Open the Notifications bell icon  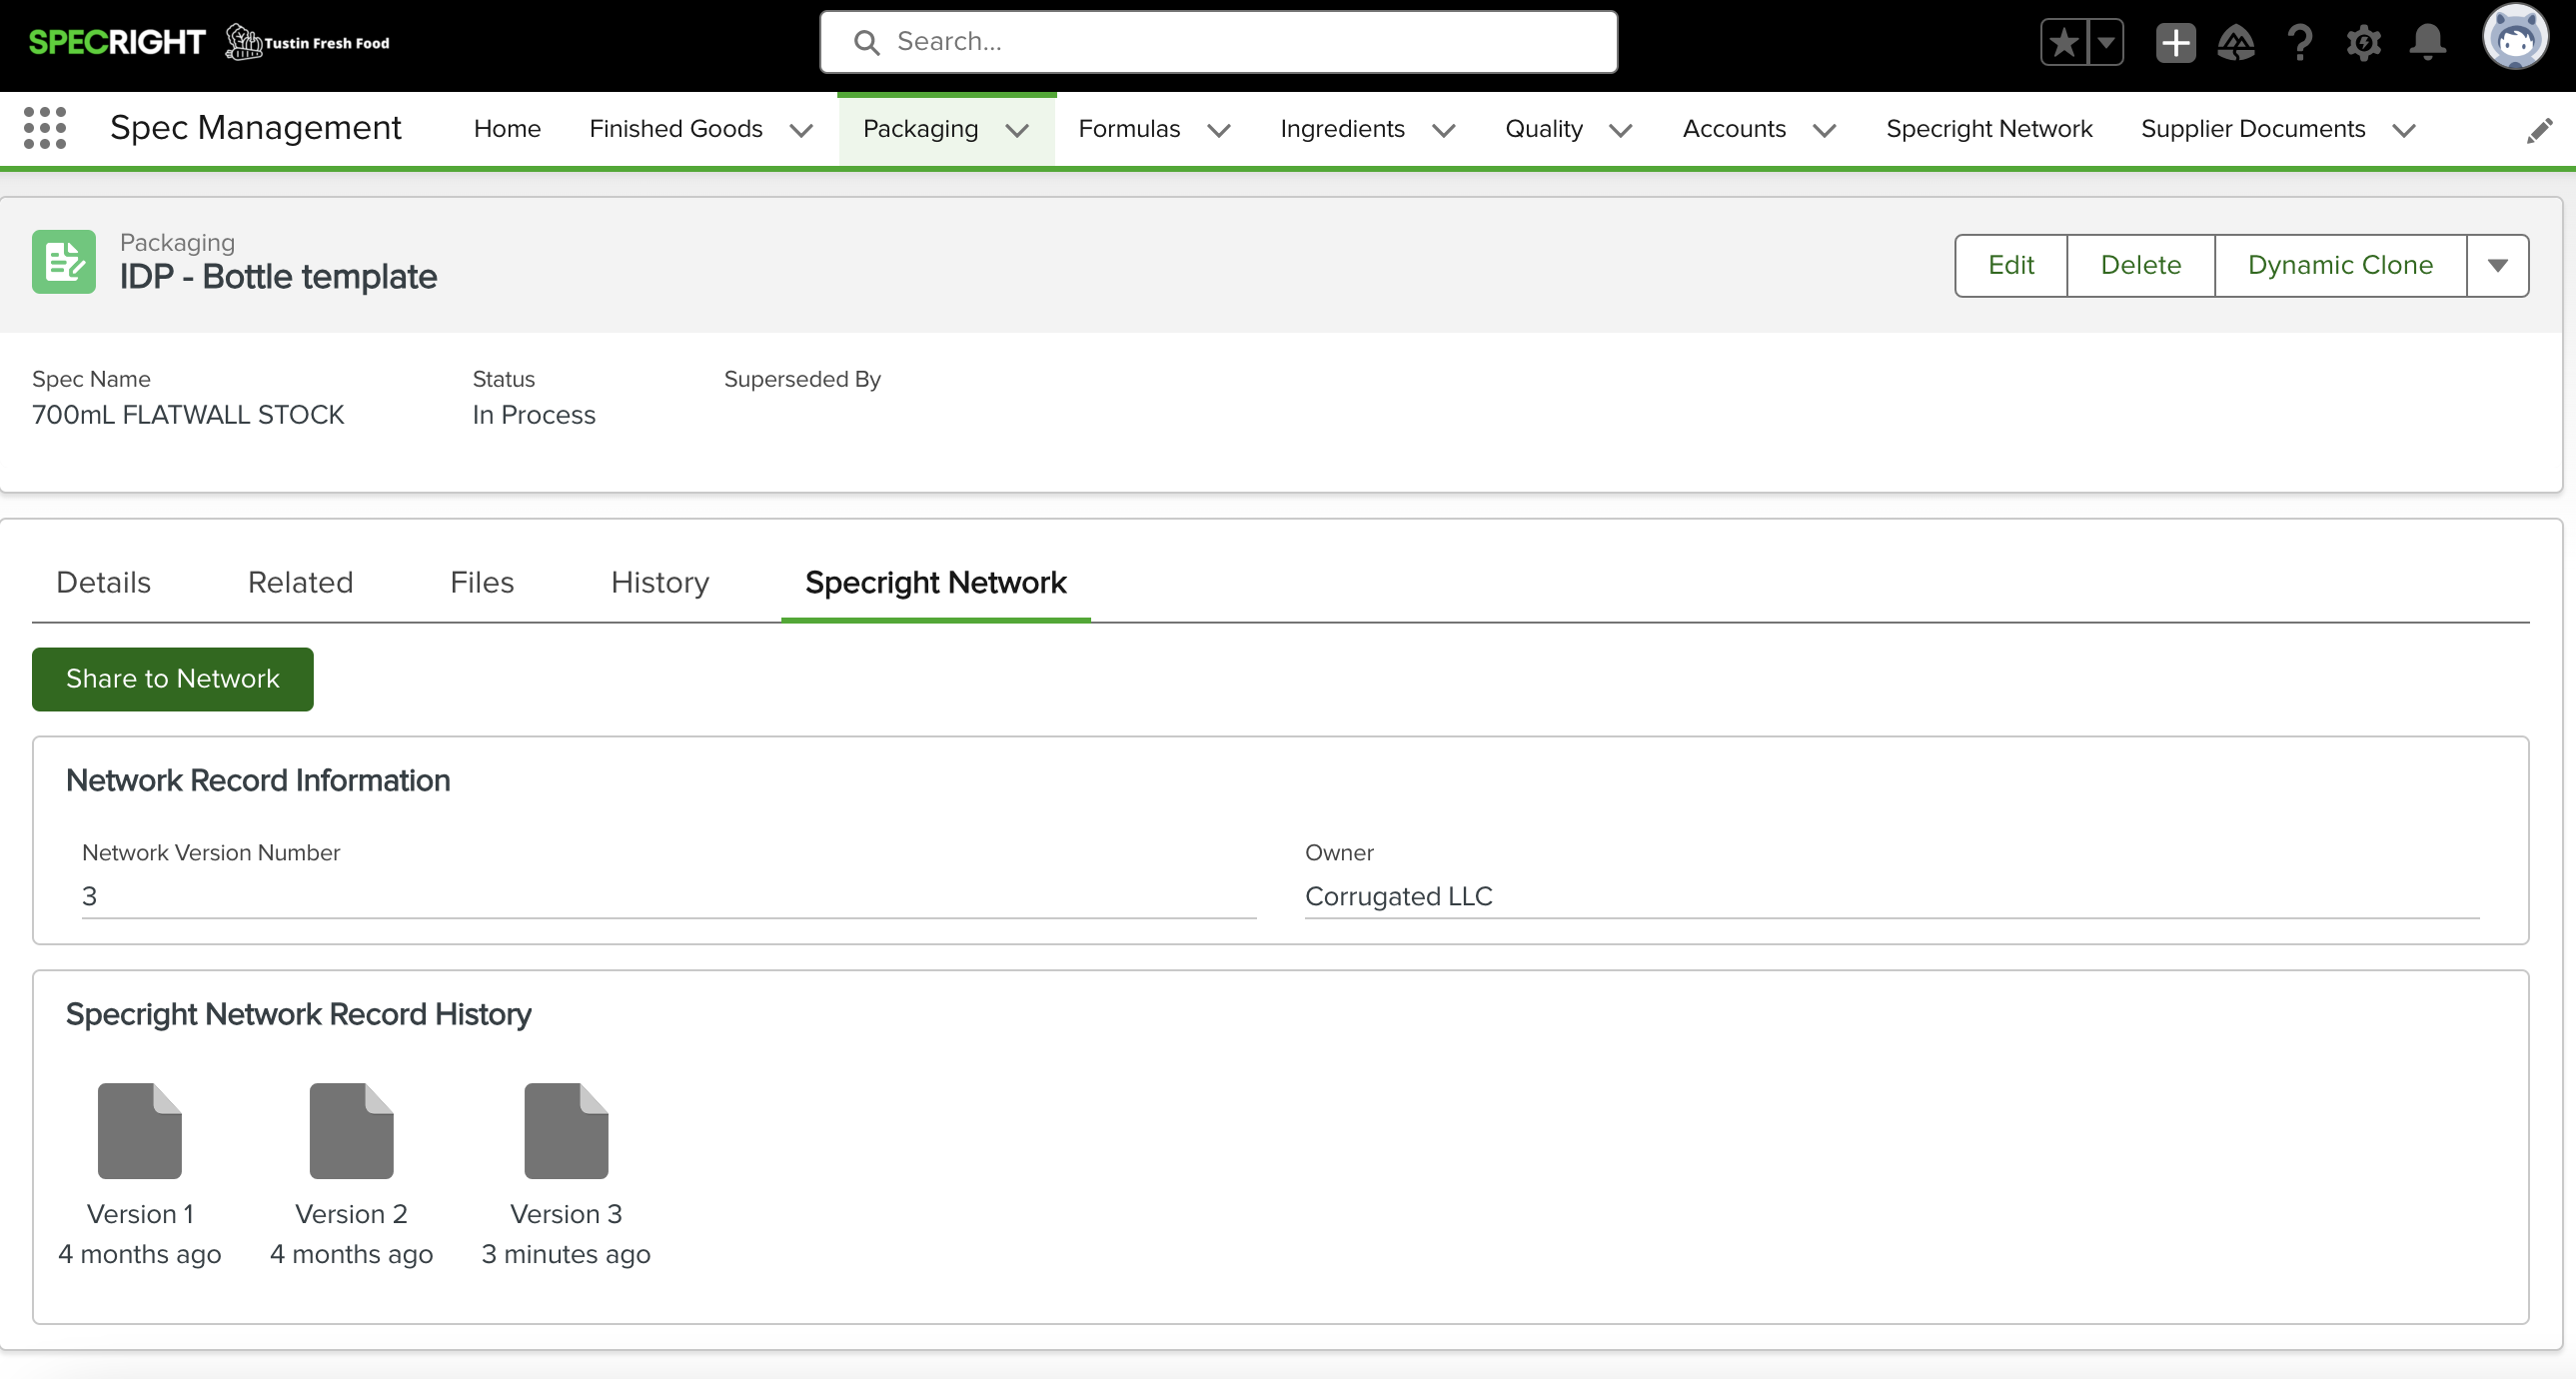click(x=2427, y=42)
